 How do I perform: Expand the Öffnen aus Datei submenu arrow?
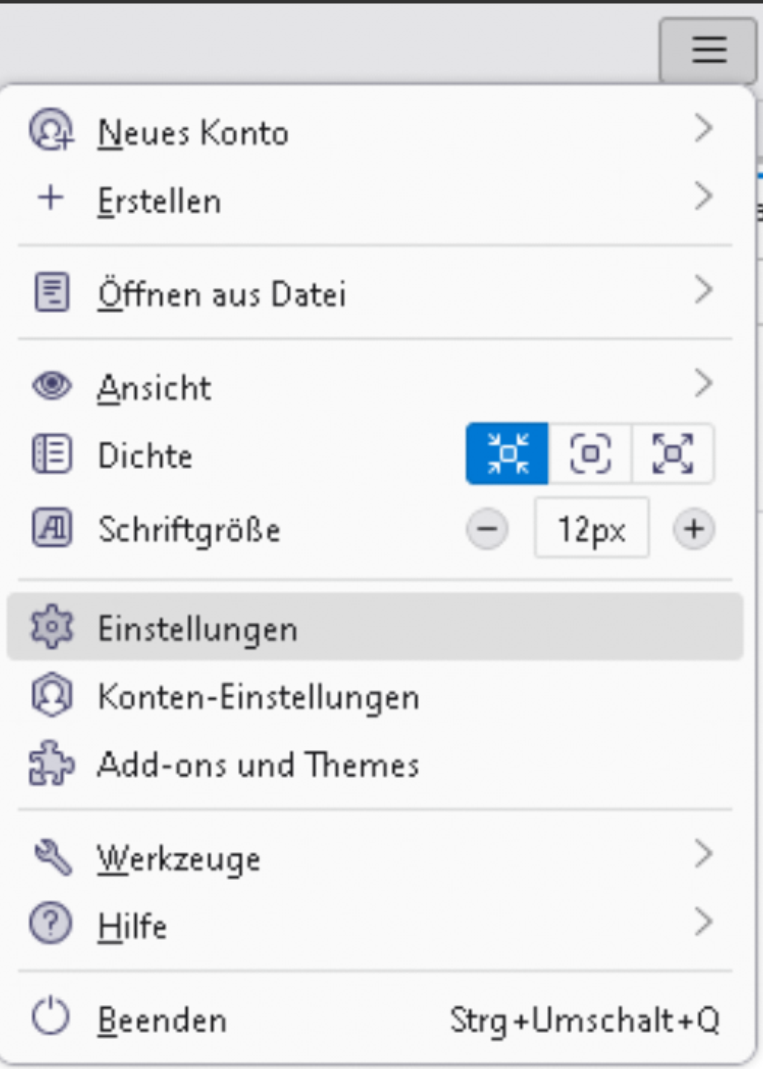pos(704,292)
